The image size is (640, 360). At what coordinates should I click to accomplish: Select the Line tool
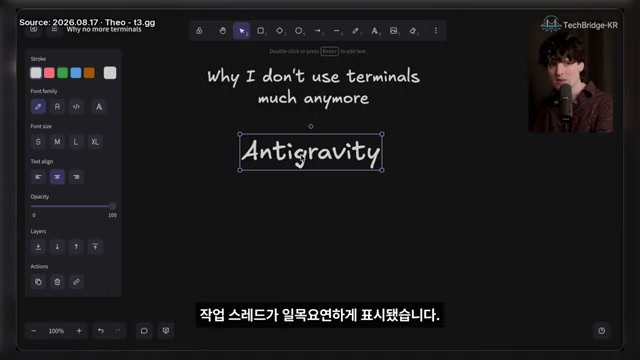click(337, 31)
